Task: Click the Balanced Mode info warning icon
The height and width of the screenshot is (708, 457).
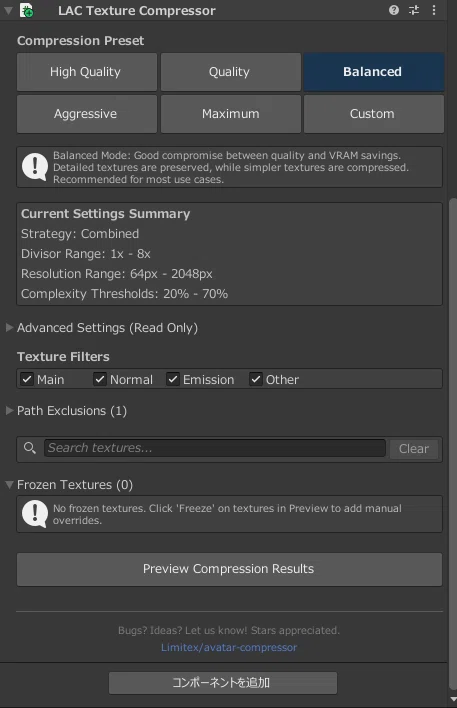Action: [35, 167]
